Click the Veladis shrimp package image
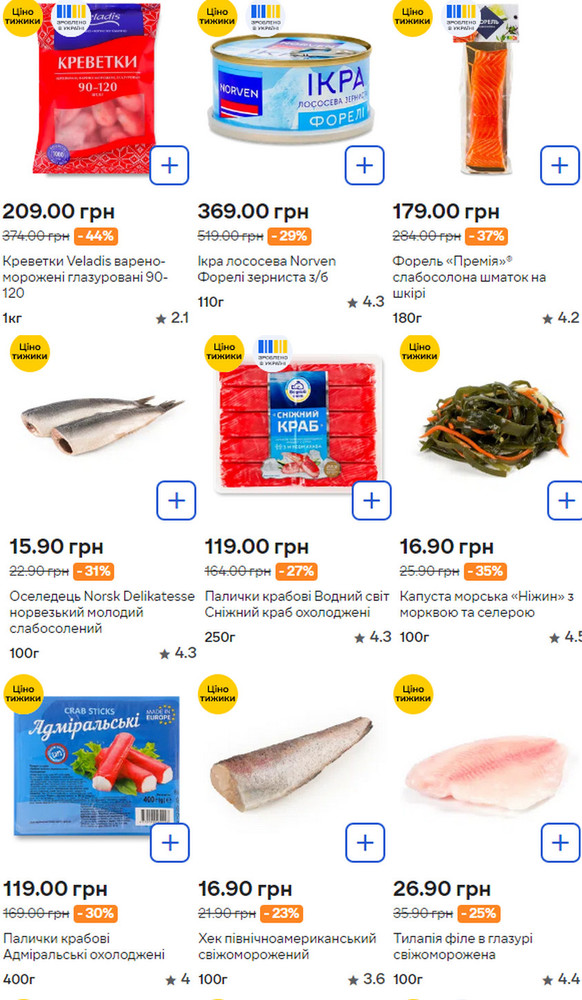The image size is (582, 1000). point(96,88)
